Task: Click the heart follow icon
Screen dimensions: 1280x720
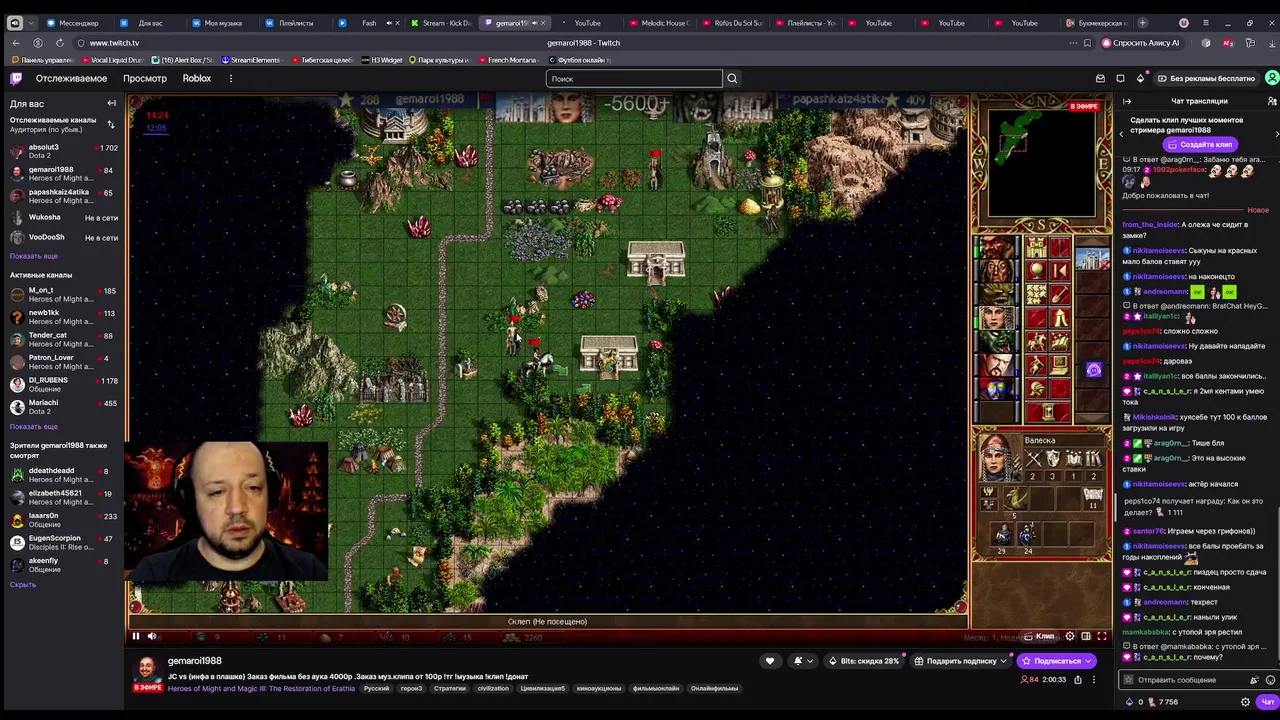Action: click(x=770, y=660)
